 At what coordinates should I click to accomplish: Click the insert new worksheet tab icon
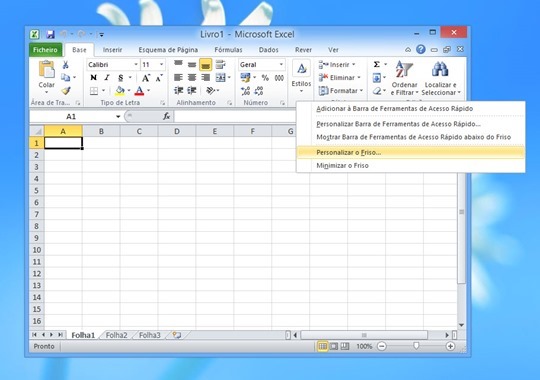[177, 335]
